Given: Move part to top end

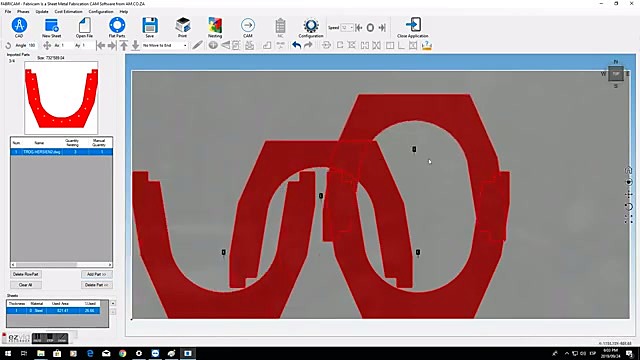Looking at the screenshot, I should [124, 45].
